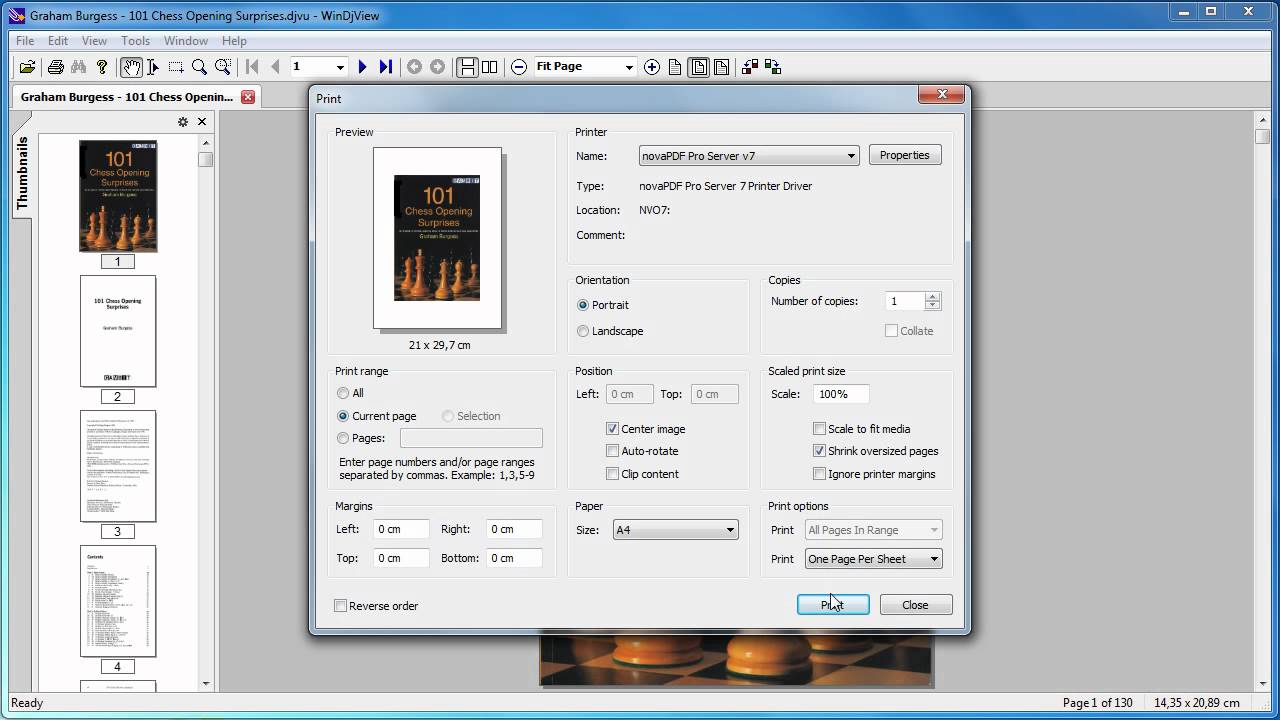Open the View menu
Image resolution: width=1280 pixels, height=720 pixels.
[94, 41]
